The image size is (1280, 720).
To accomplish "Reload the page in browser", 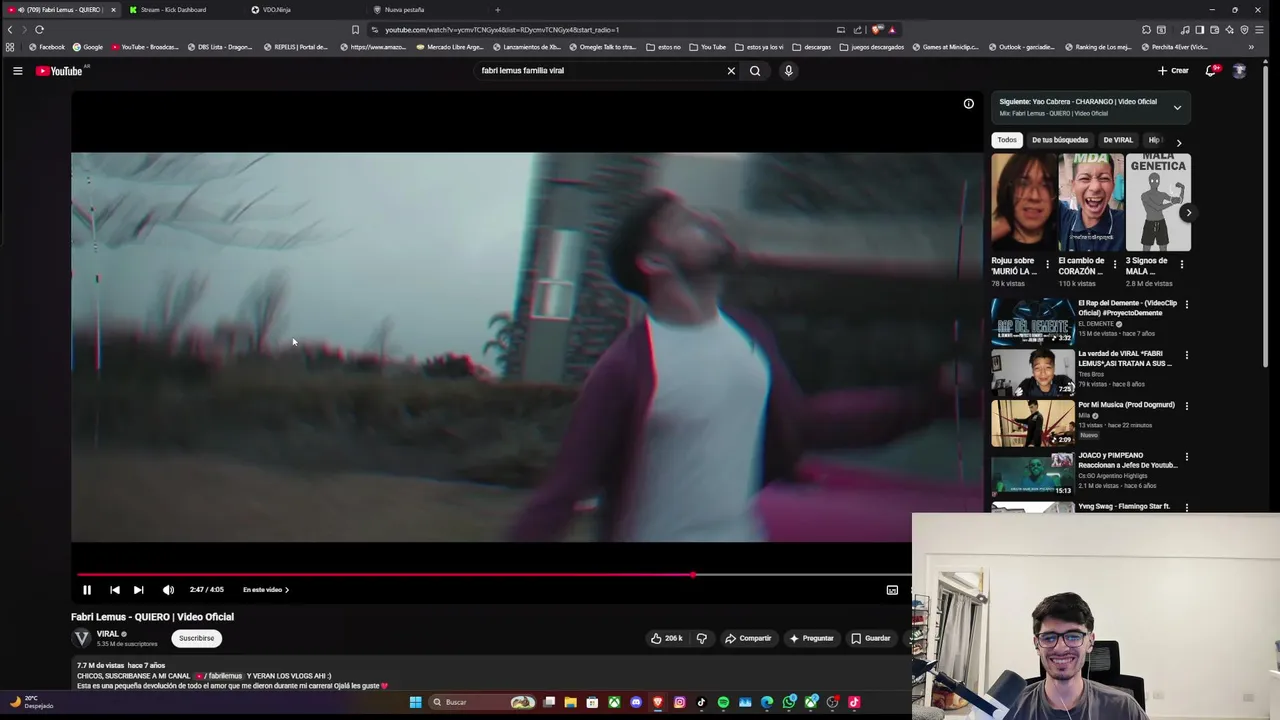I will [x=39, y=30].
